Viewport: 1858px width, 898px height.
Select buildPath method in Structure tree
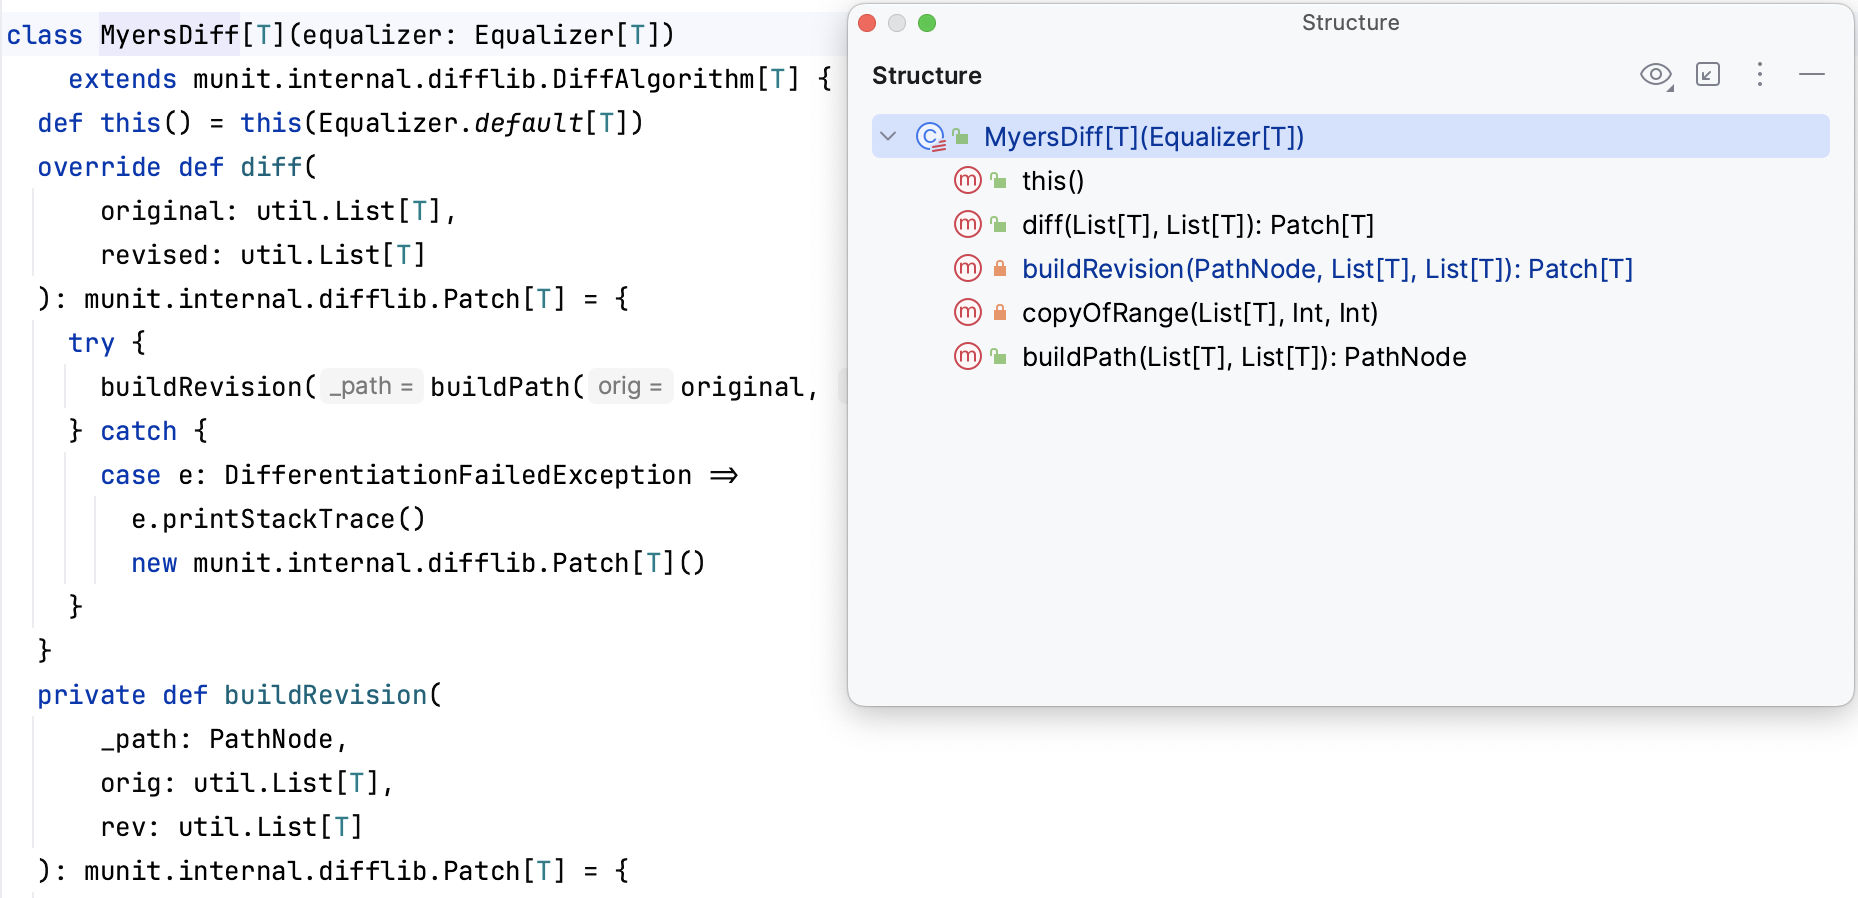pyautogui.click(x=1243, y=357)
